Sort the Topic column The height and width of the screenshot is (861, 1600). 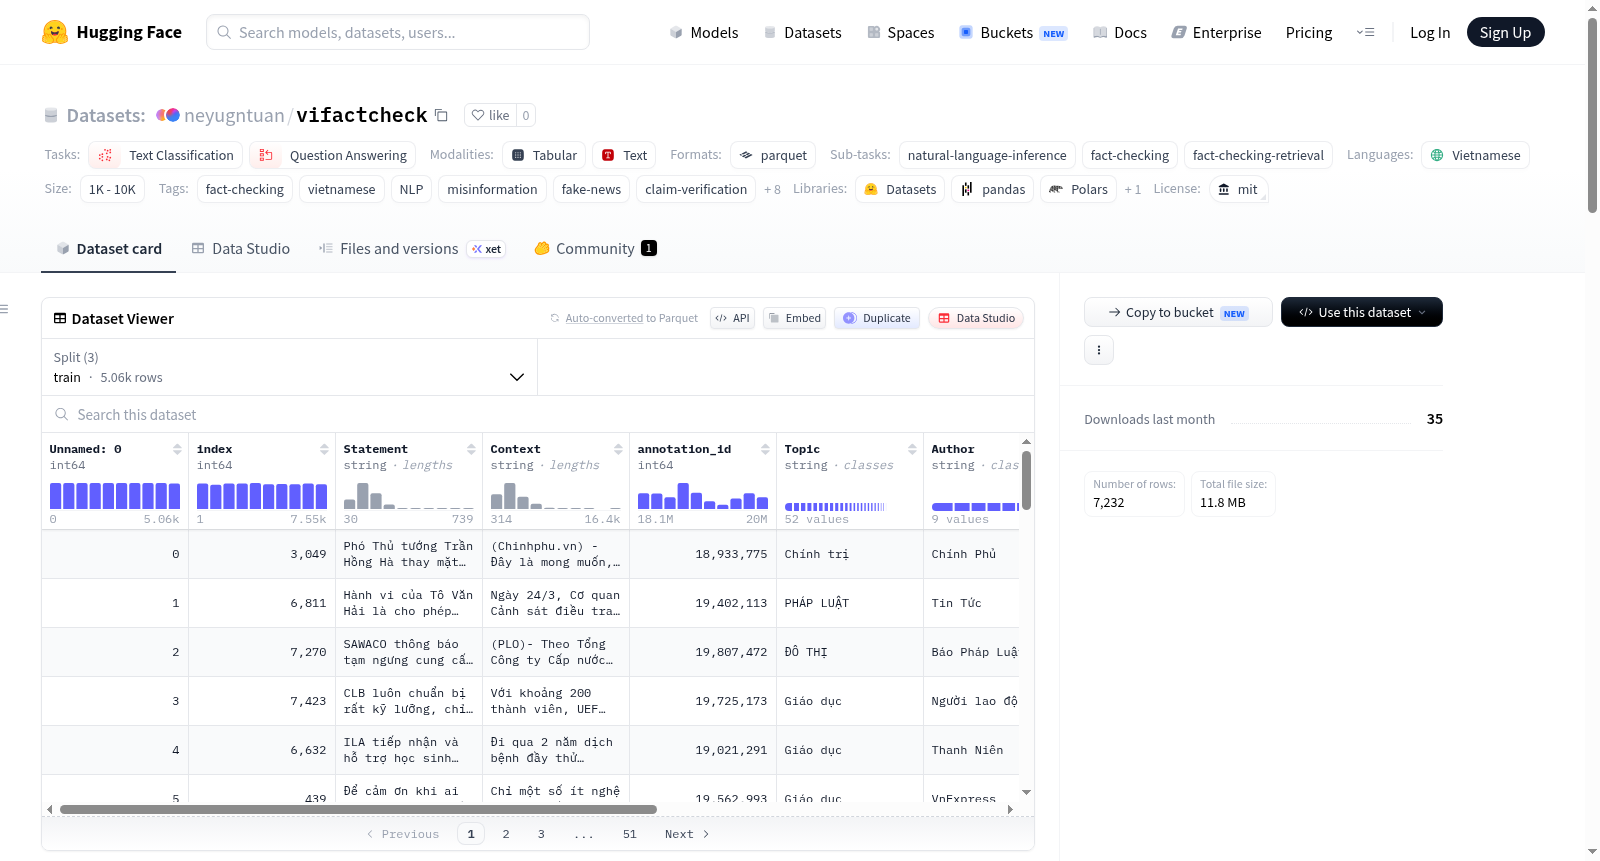tap(912, 449)
